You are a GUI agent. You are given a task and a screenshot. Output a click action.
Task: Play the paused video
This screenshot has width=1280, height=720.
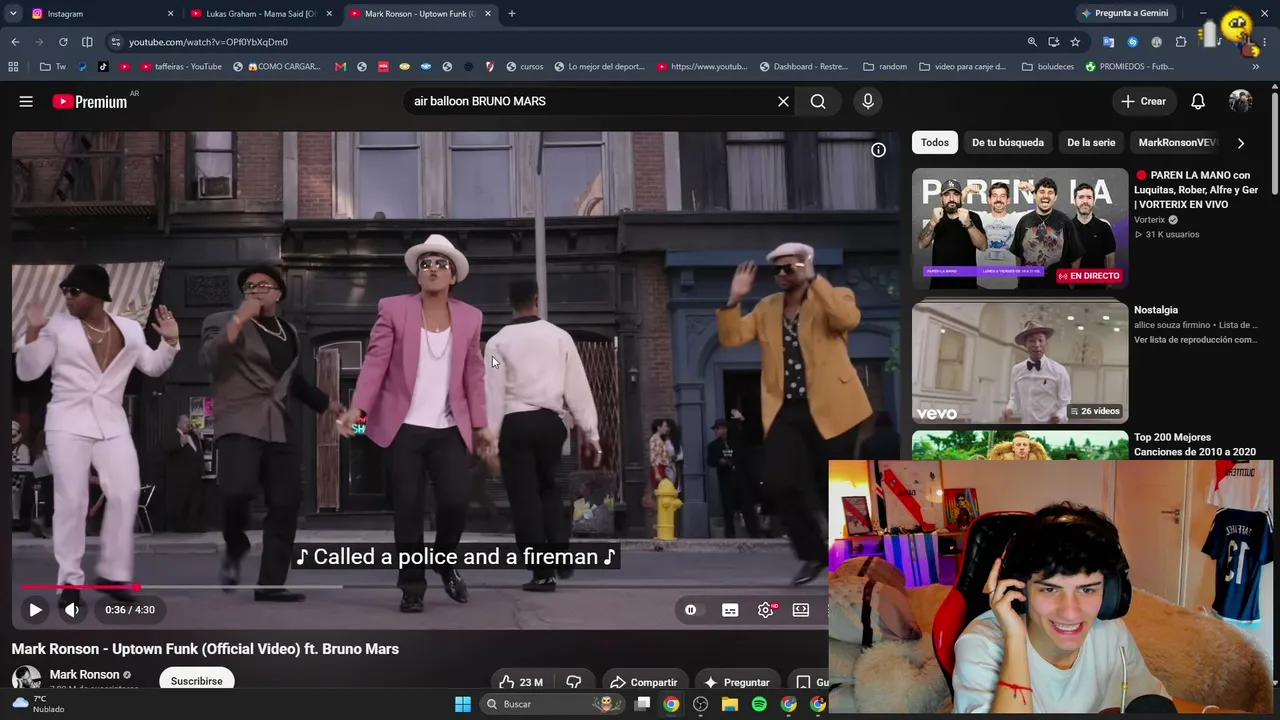pyautogui.click(x=35, y=610)
